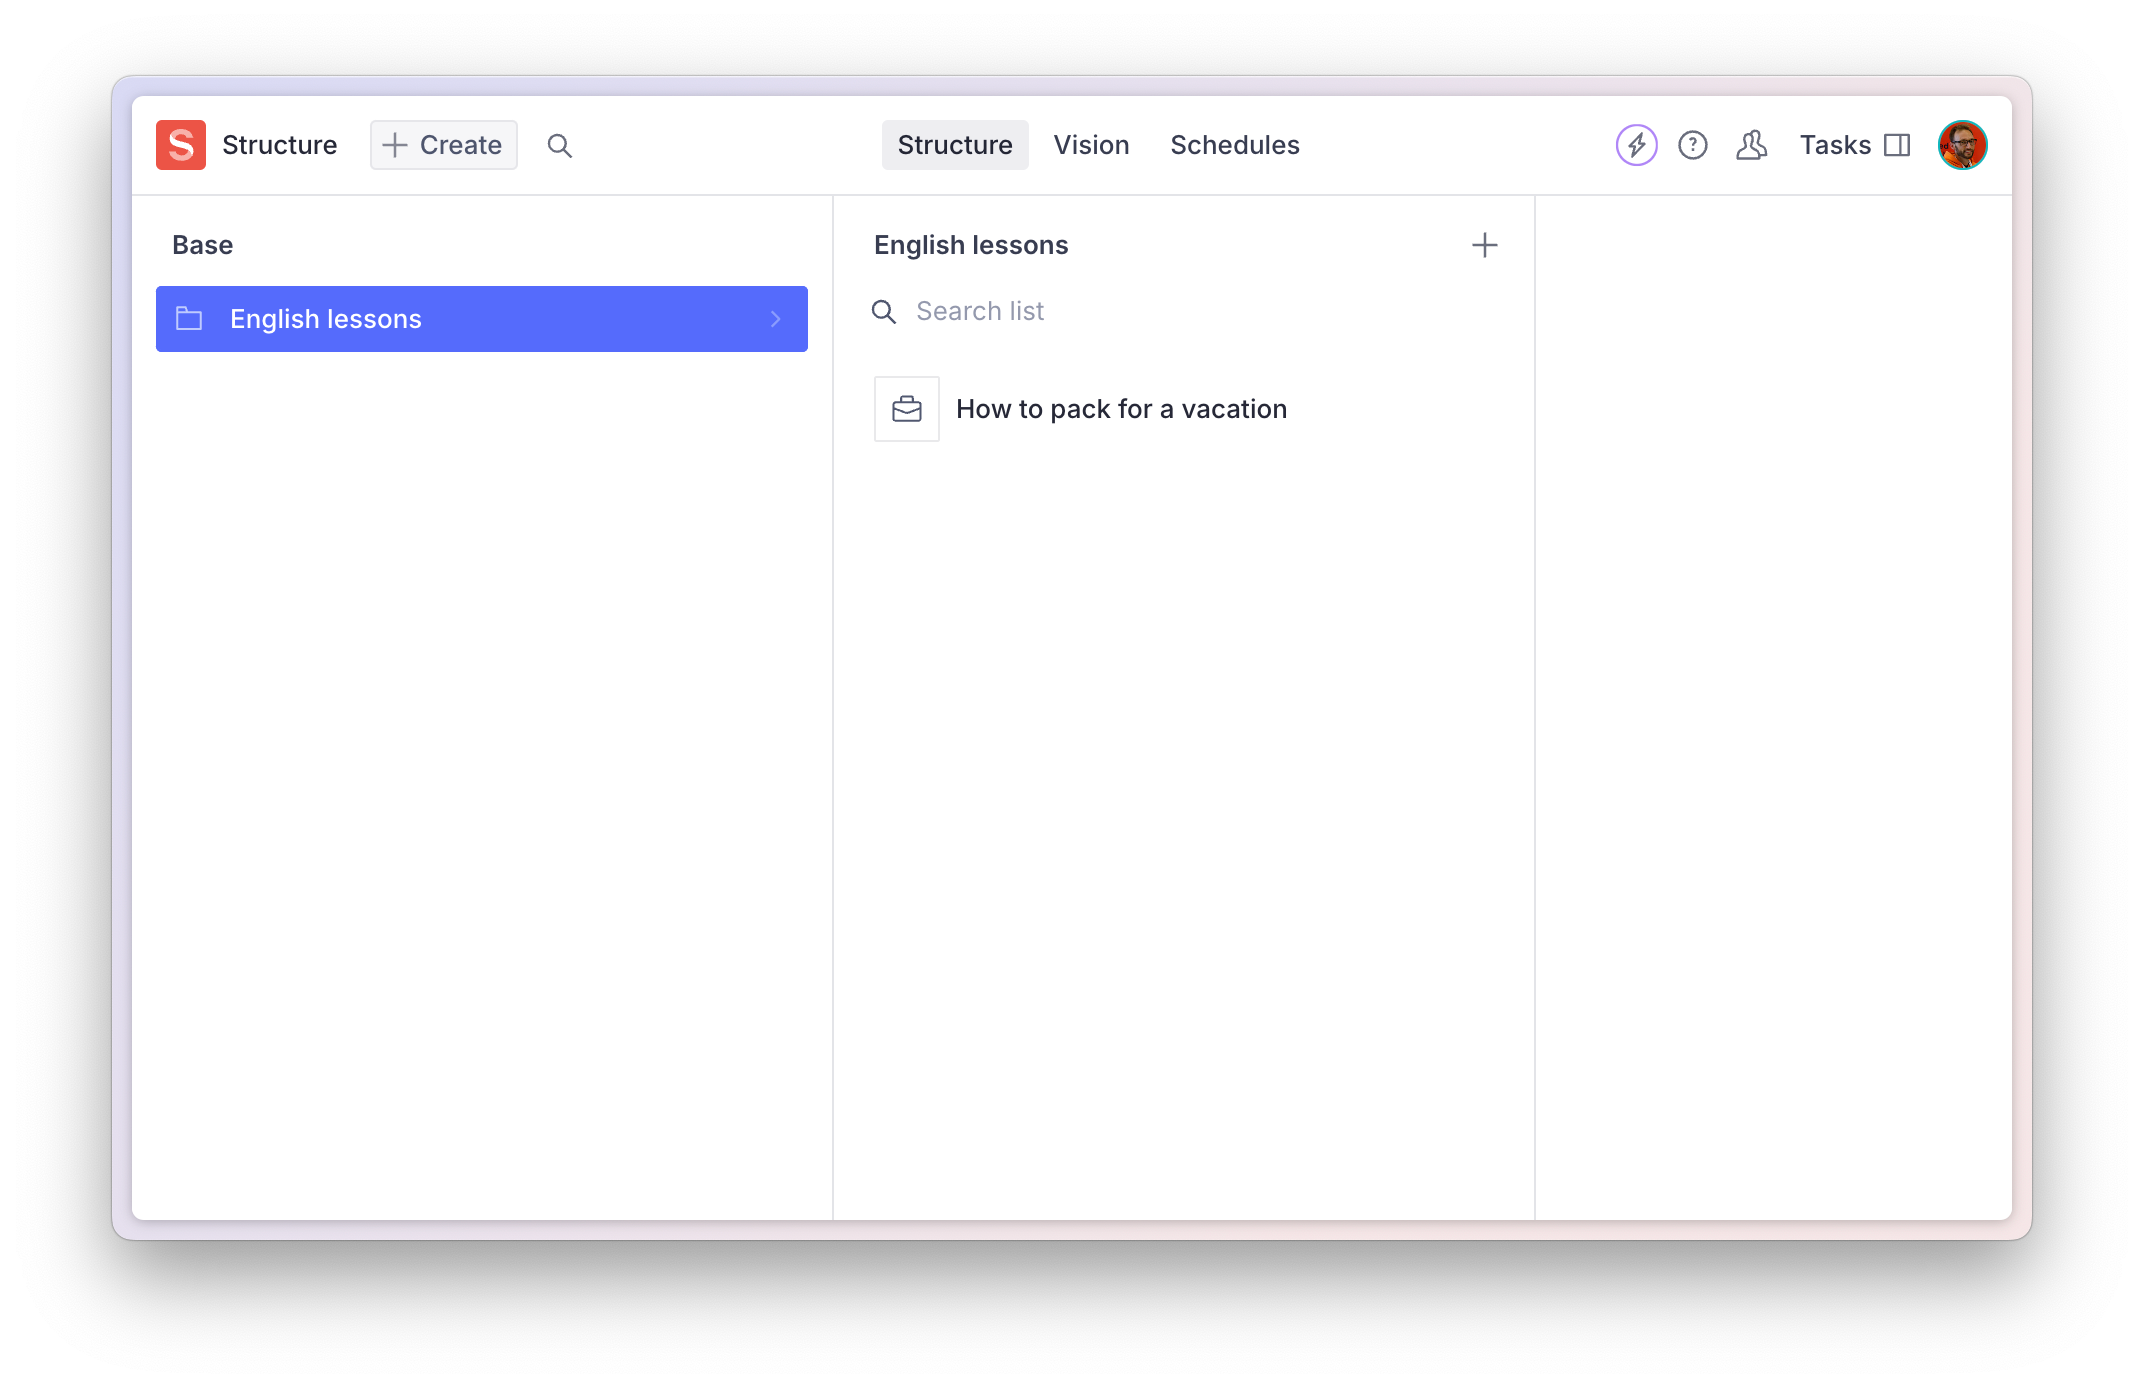This screenshot has width=2144, height=1388.
Task: Focus the Search list field
Action: click(x=1184, y=312)
